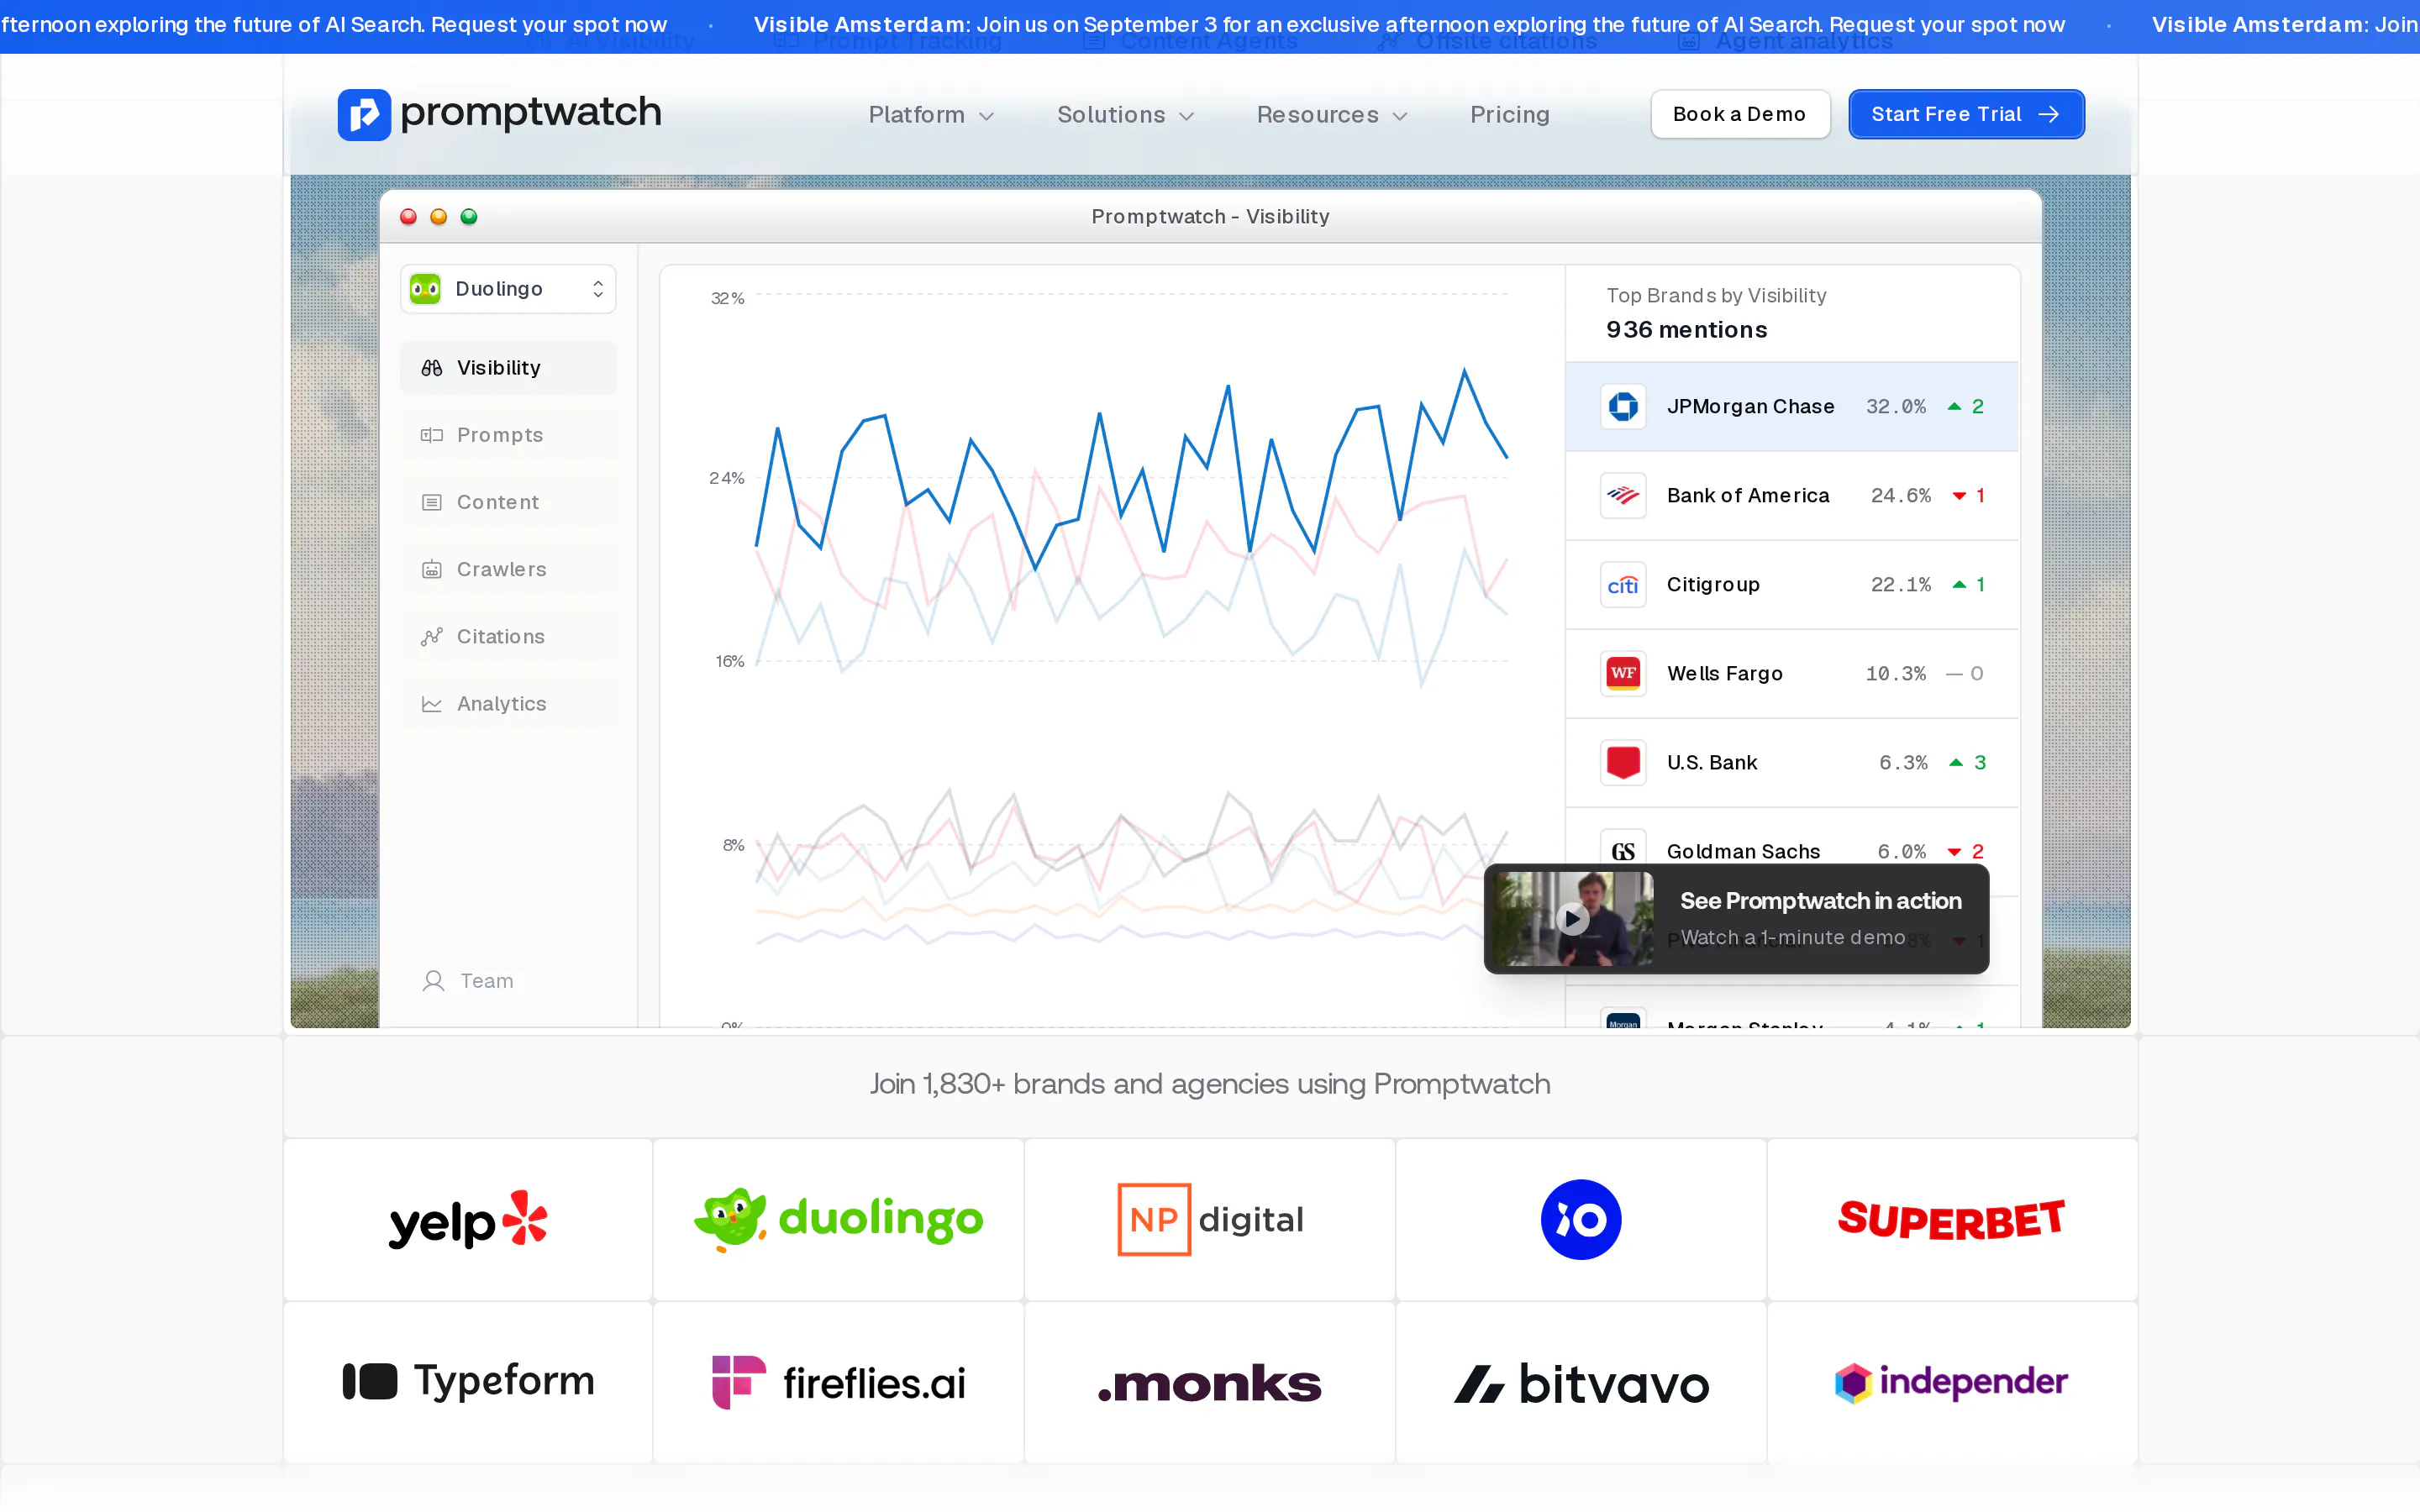Click See Promptwatch in action text
The height and width of the screenshot is (1512, 2420).
point(1820,901)
